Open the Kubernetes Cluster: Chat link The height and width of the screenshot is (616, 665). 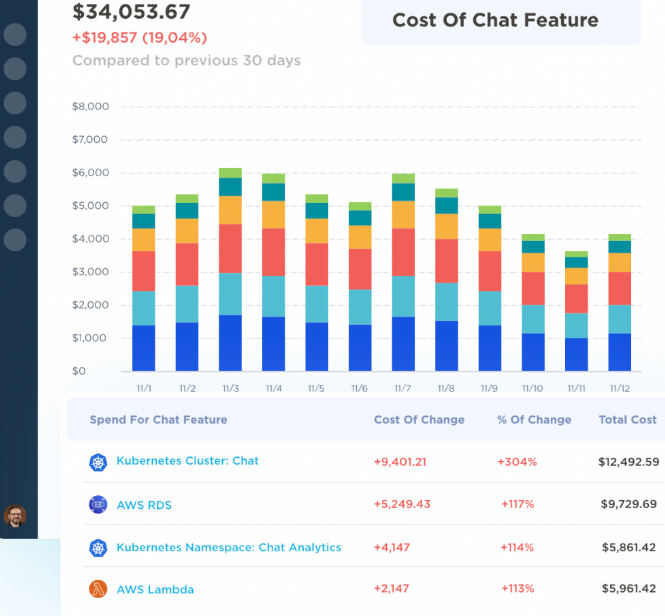click(x=187, y=461)
